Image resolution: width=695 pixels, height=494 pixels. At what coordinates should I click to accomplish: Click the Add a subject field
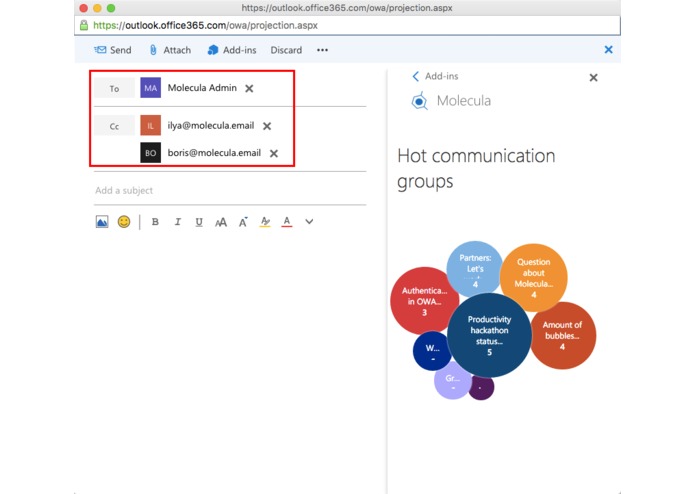pos(230,191)
